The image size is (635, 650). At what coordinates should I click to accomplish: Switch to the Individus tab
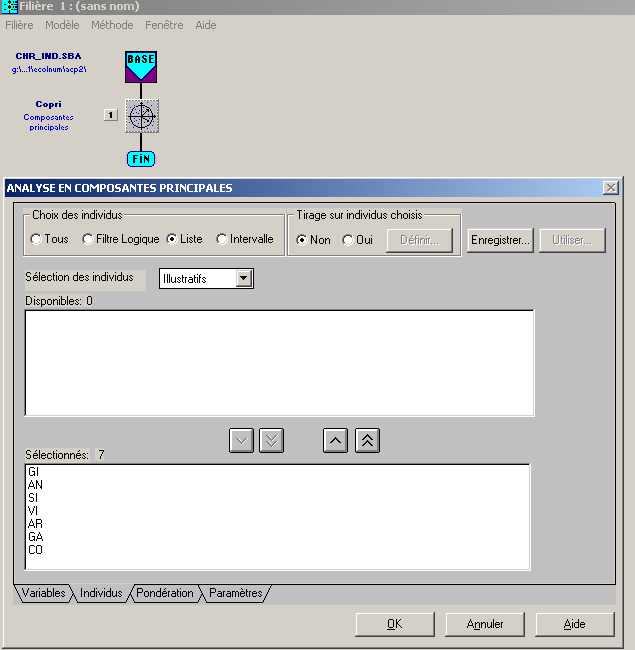[101, 593]
